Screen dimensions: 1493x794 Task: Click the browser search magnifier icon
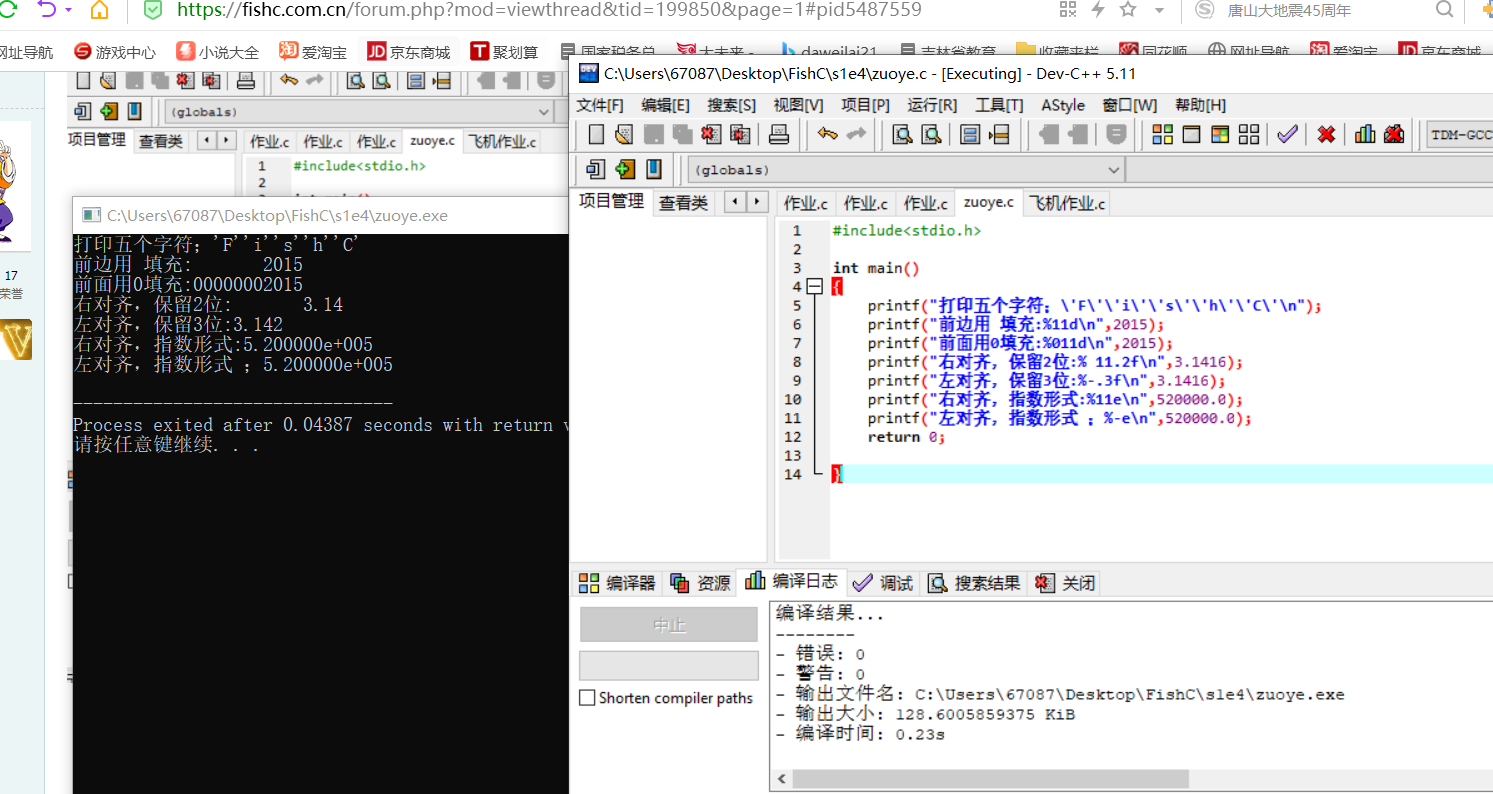tap(1444, 10)
